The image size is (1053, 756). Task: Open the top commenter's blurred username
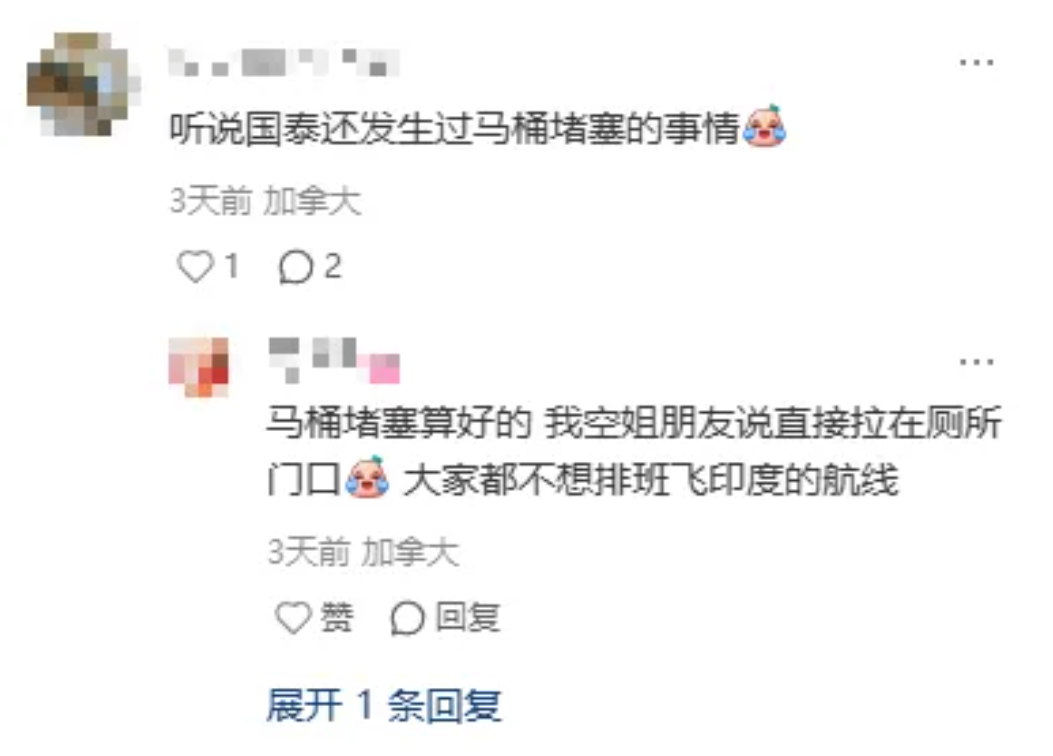(283, 62)
